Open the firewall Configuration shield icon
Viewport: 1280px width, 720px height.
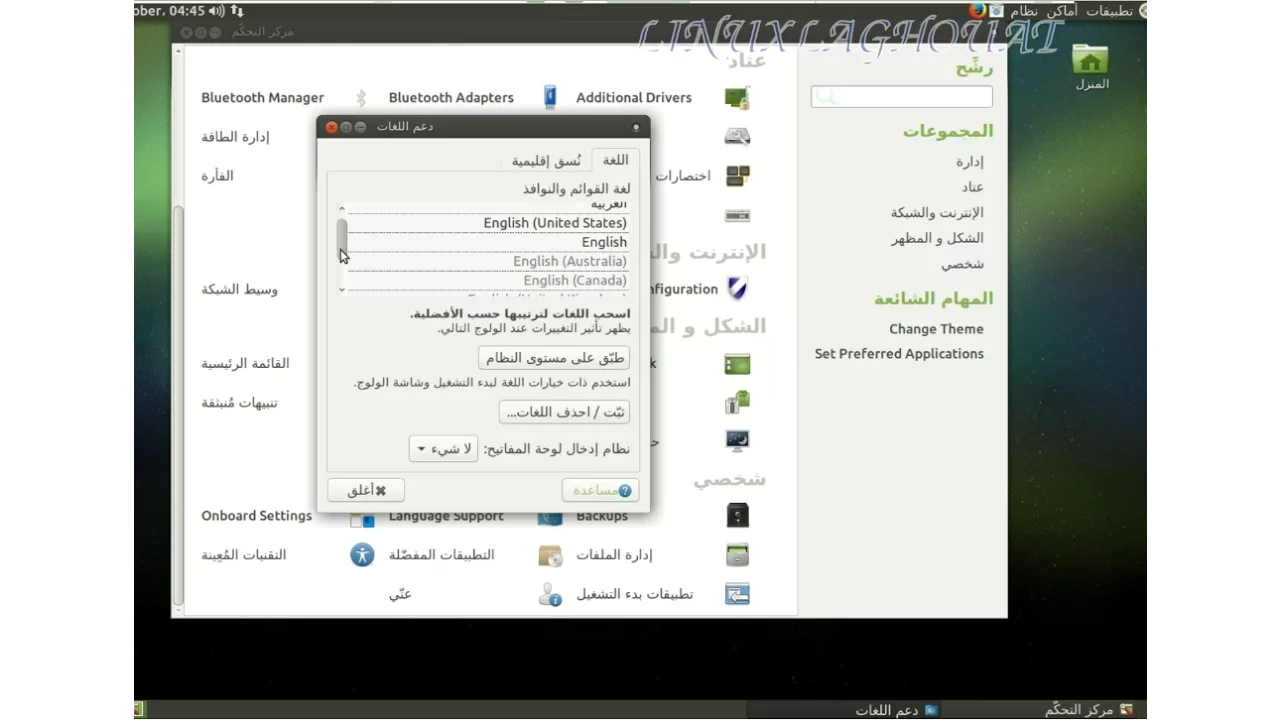point(737,289)
